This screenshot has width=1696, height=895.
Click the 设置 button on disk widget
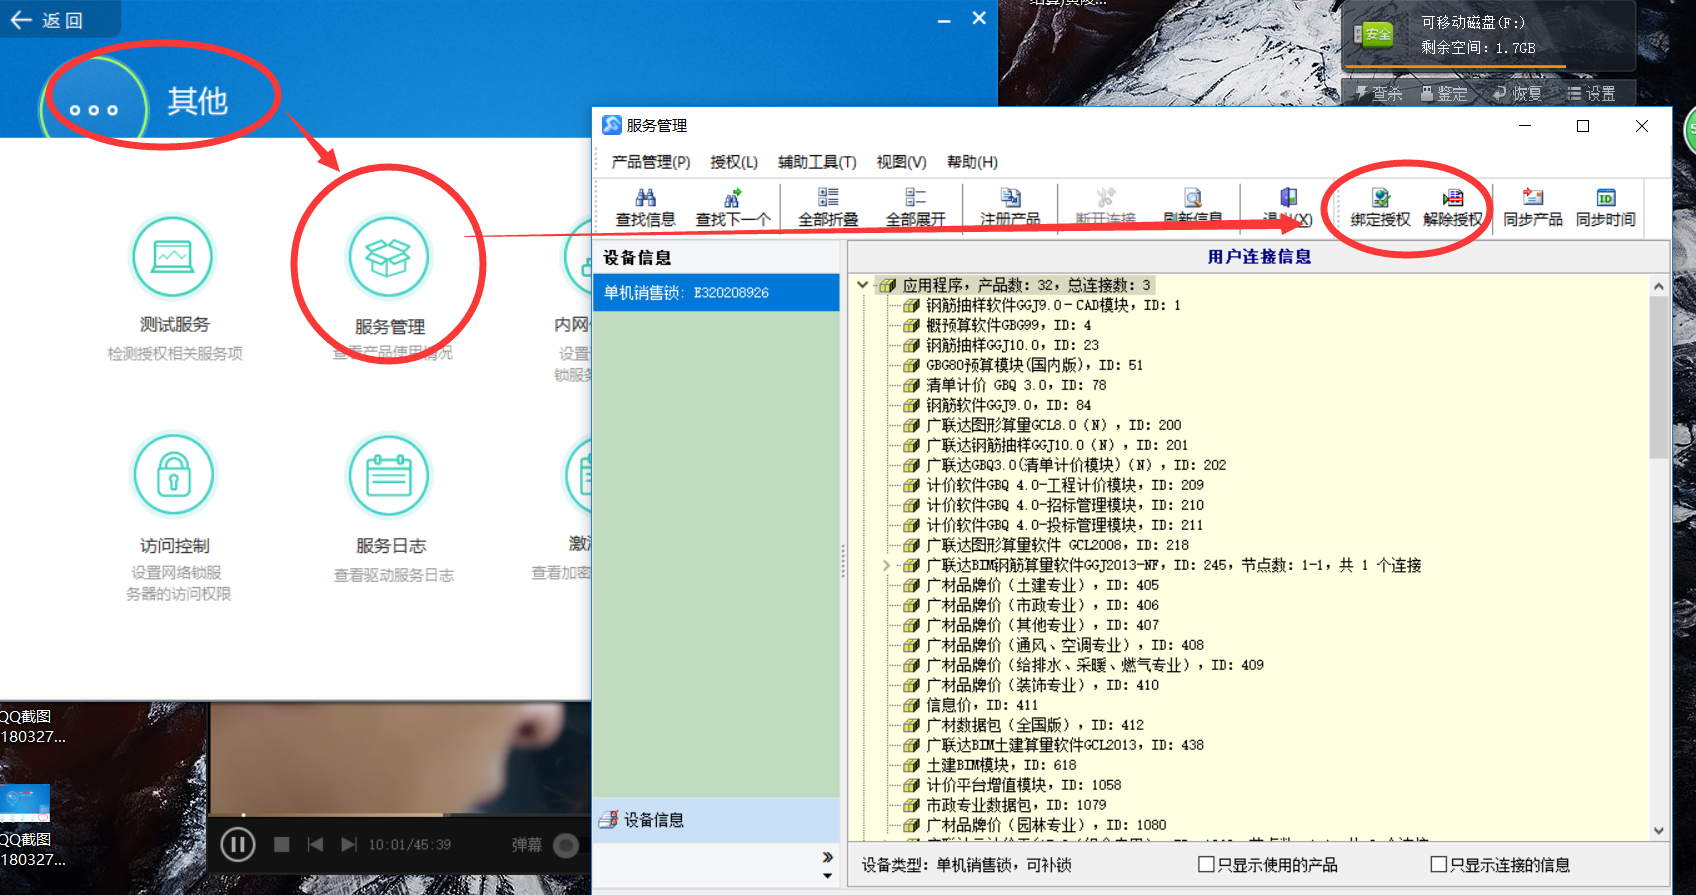(x=1591, y=93)
